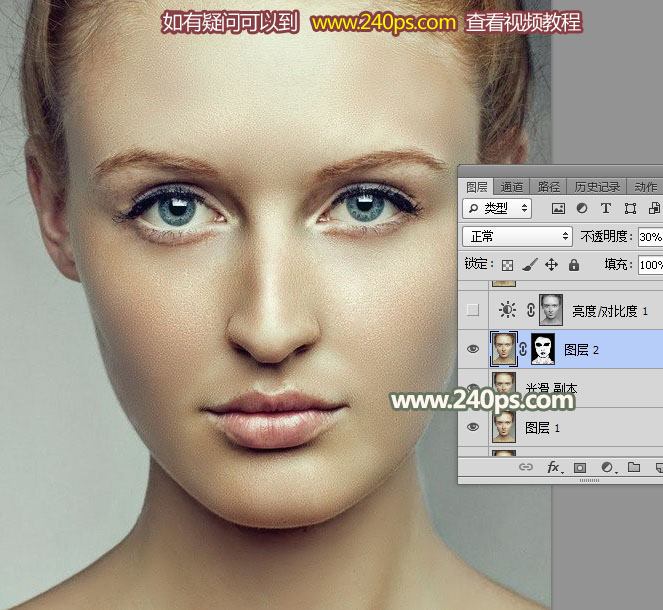Image resolution: width=663 pixels, height=610 pixels.
Task: Click the 填充 label
Action: click(x=618, y=265)
